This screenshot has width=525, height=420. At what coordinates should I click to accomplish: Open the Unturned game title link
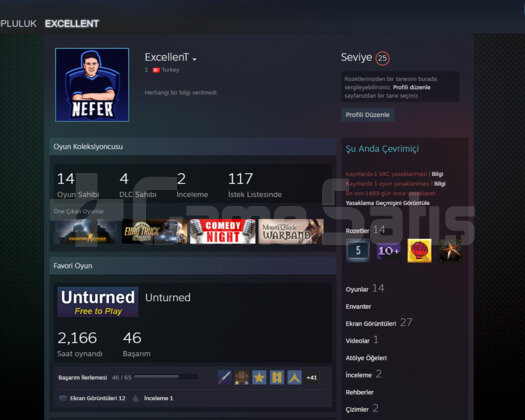pyautogui.click(x=168, y=297)
